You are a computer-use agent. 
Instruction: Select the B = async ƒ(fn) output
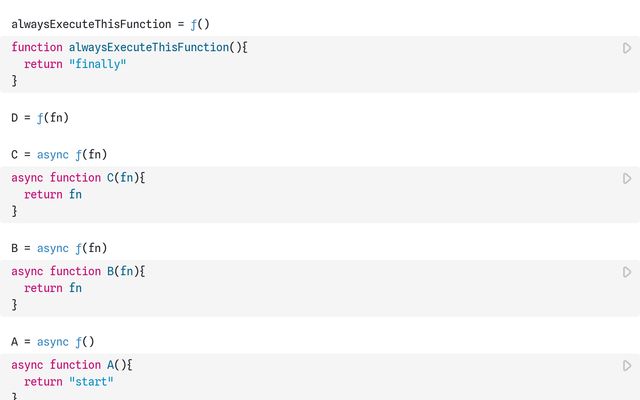(59, 248)
